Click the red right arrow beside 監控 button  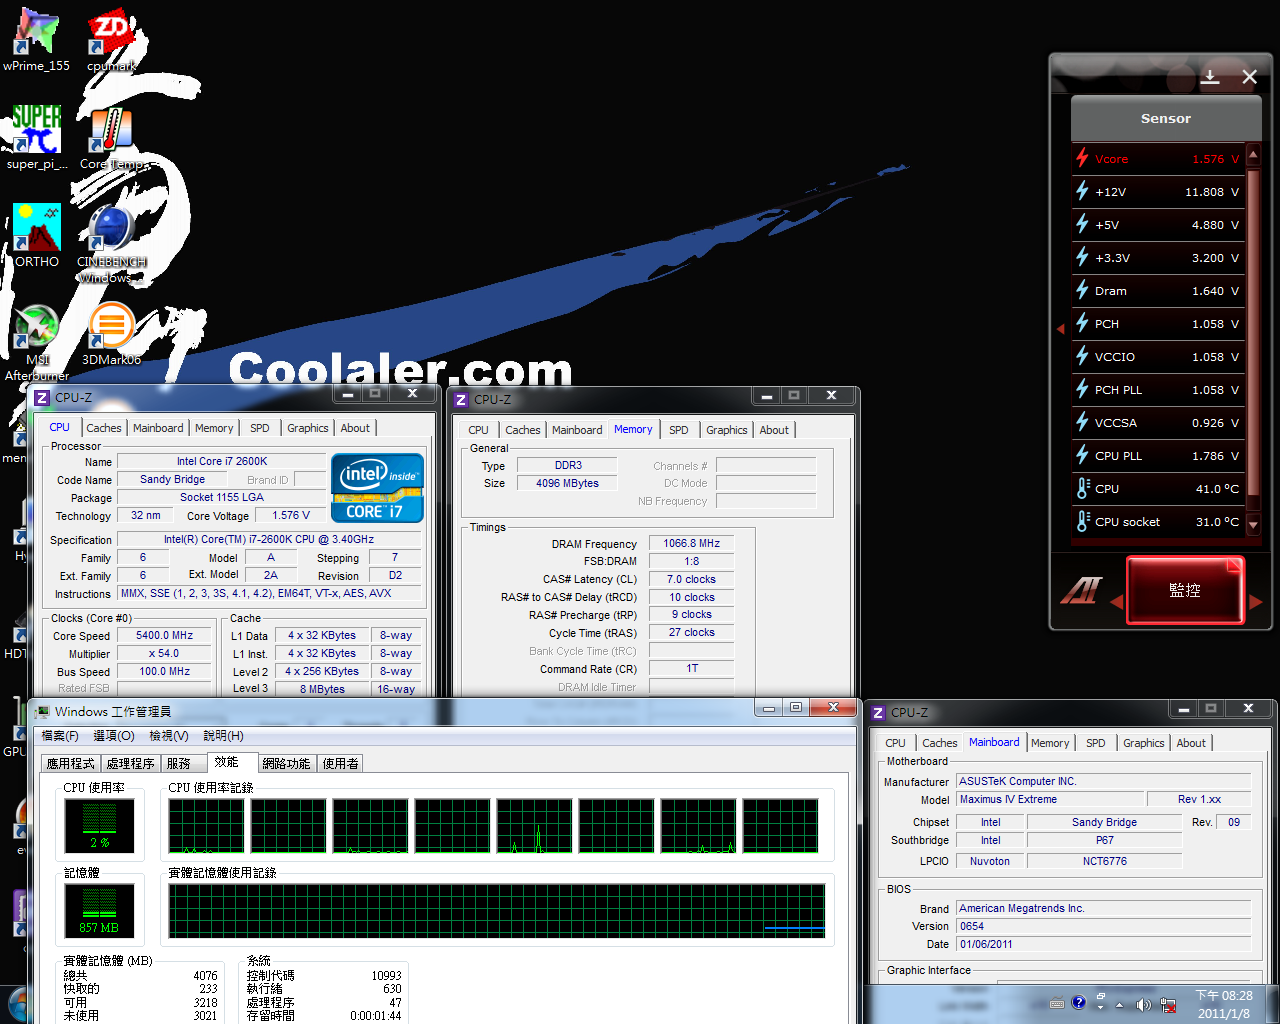(1257, 601)
